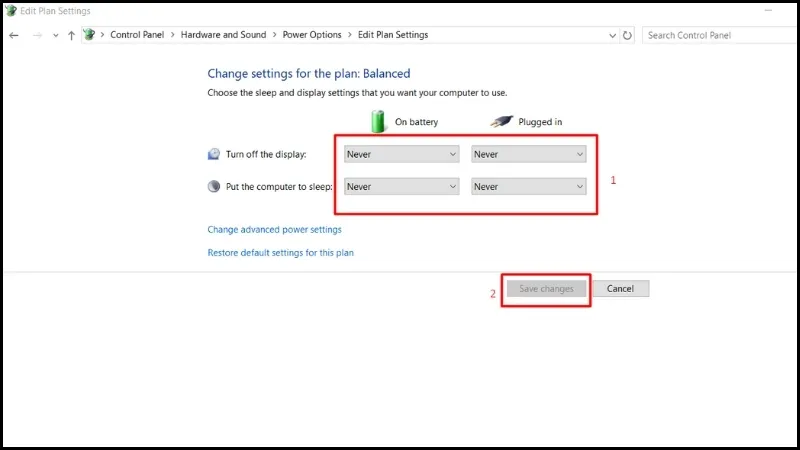Expand sleep dropdown under Plugged in
The width and height of the screenshot is (800, 450).
tap(529, 186)
